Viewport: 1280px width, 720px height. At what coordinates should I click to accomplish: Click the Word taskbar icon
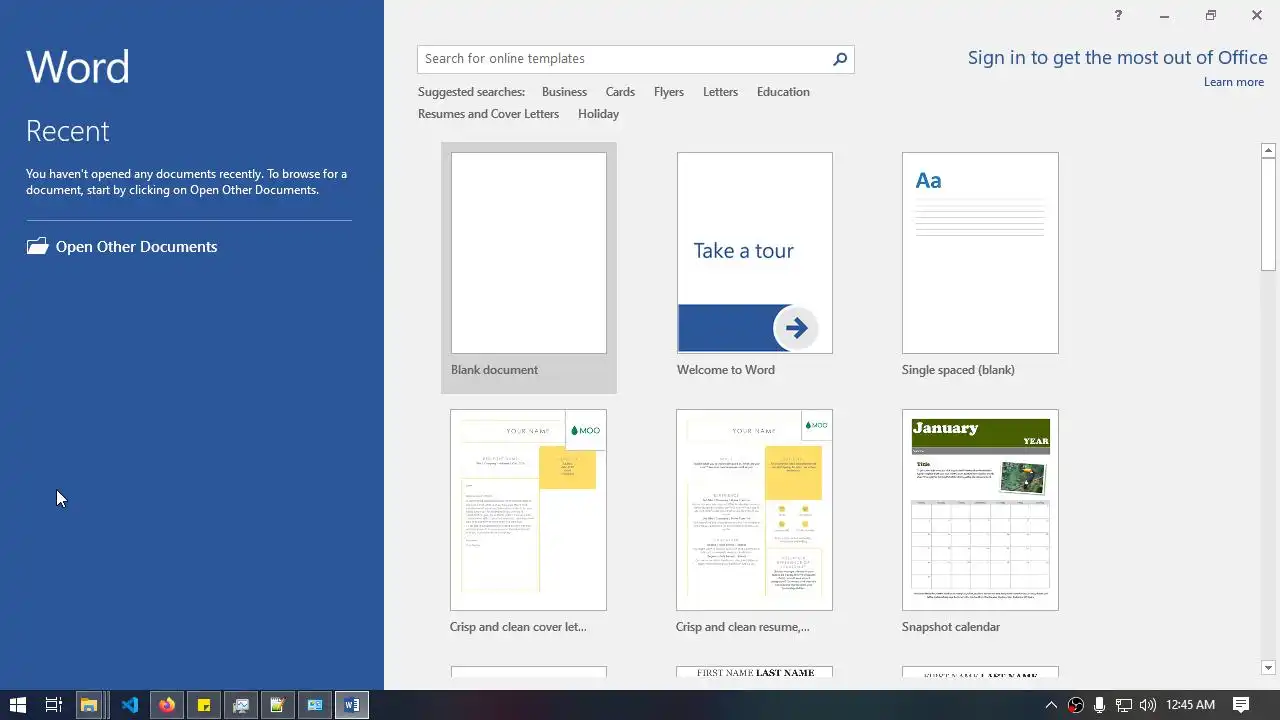tap(351, 705)
